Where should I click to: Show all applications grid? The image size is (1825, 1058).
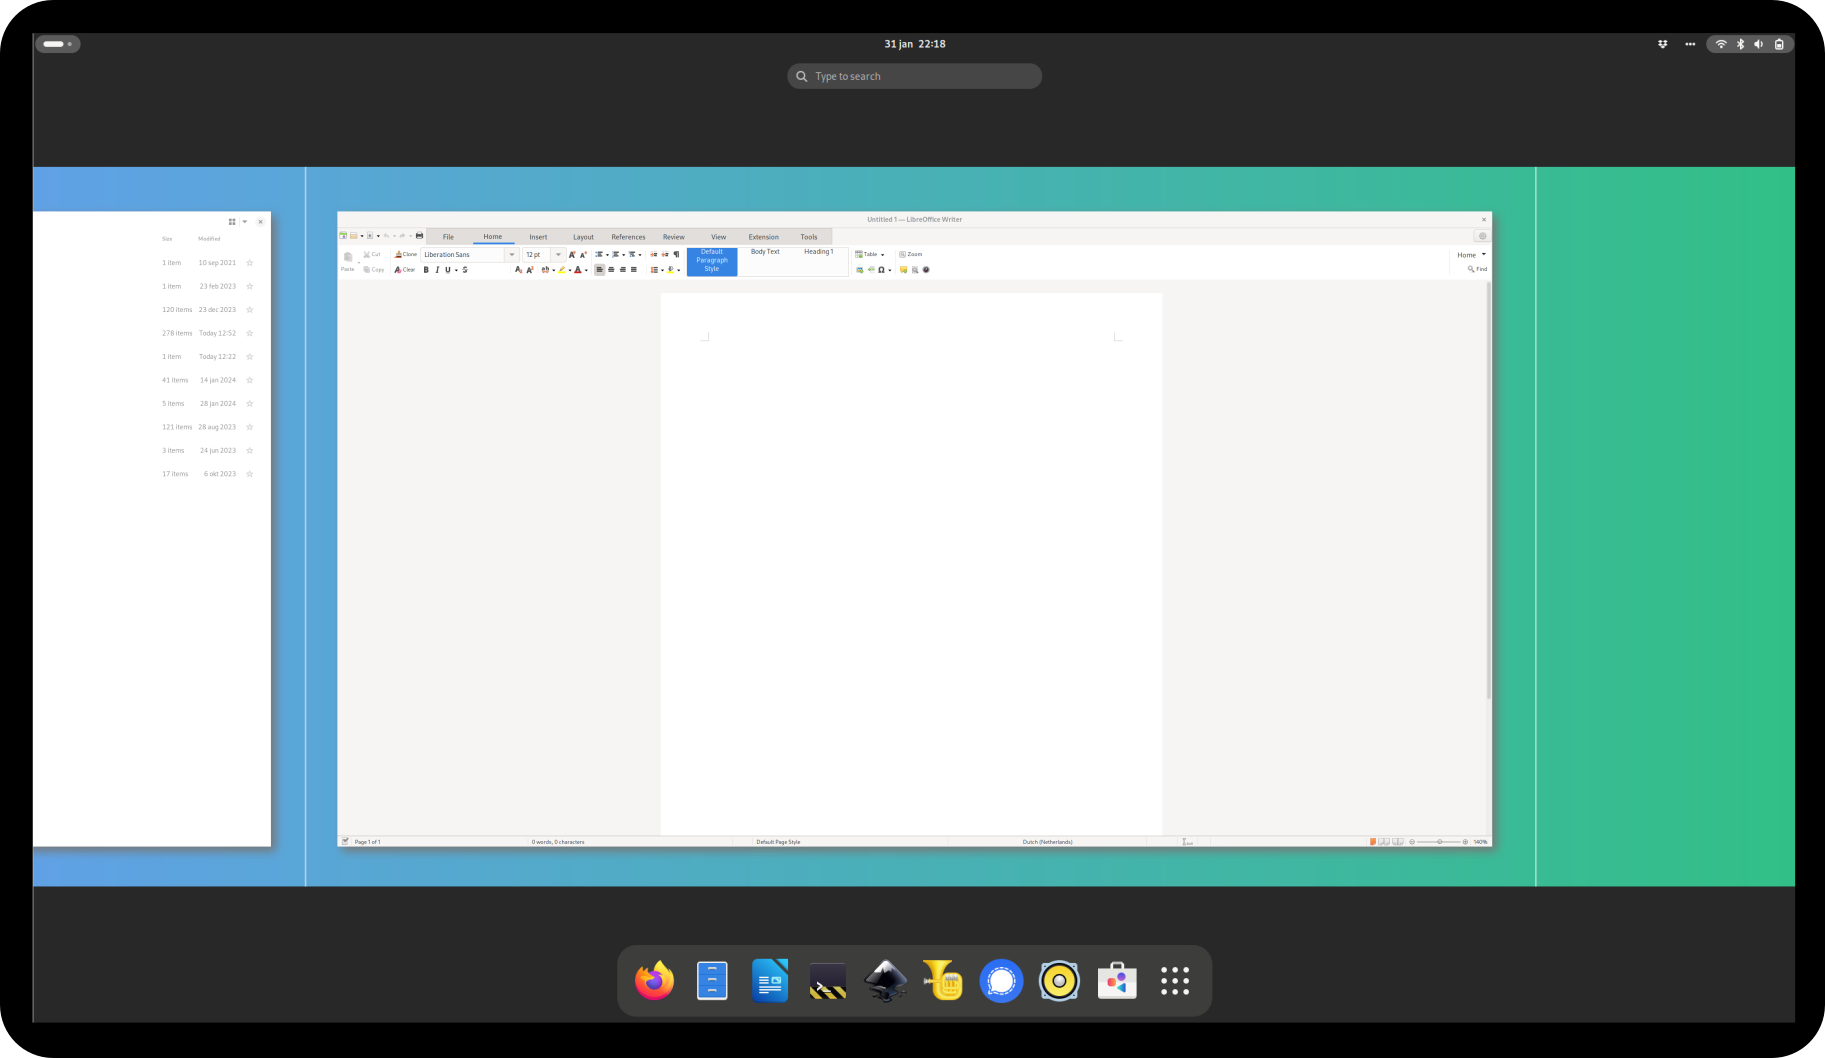coord(1175,981)
